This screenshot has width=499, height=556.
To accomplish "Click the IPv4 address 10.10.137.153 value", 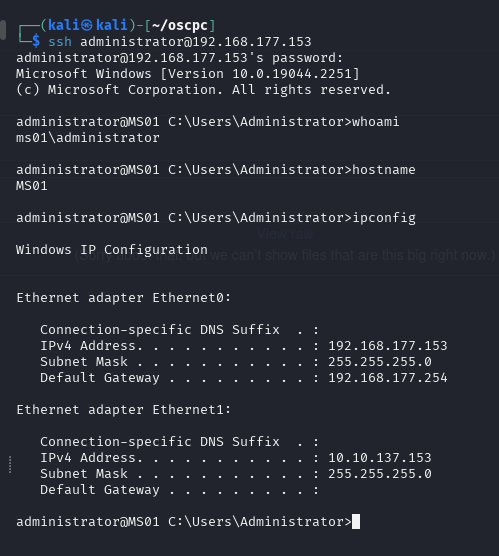I will click(x=380, y=457).
